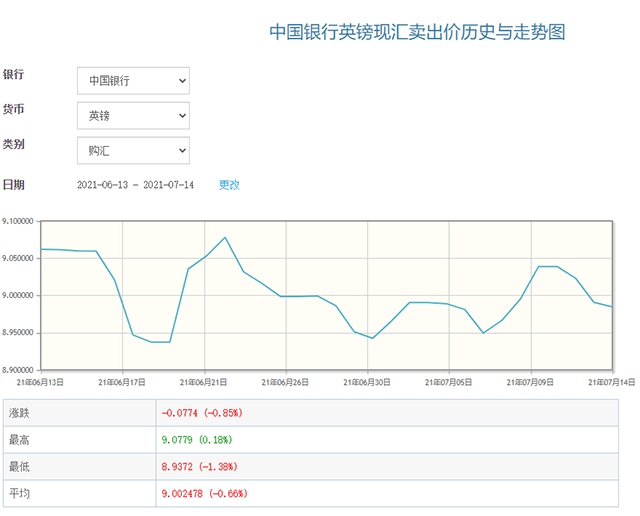The height and width of the screenshot is (516, 640).
Task: Click x-axis label 21年07月05日
Action: [448, 383]
